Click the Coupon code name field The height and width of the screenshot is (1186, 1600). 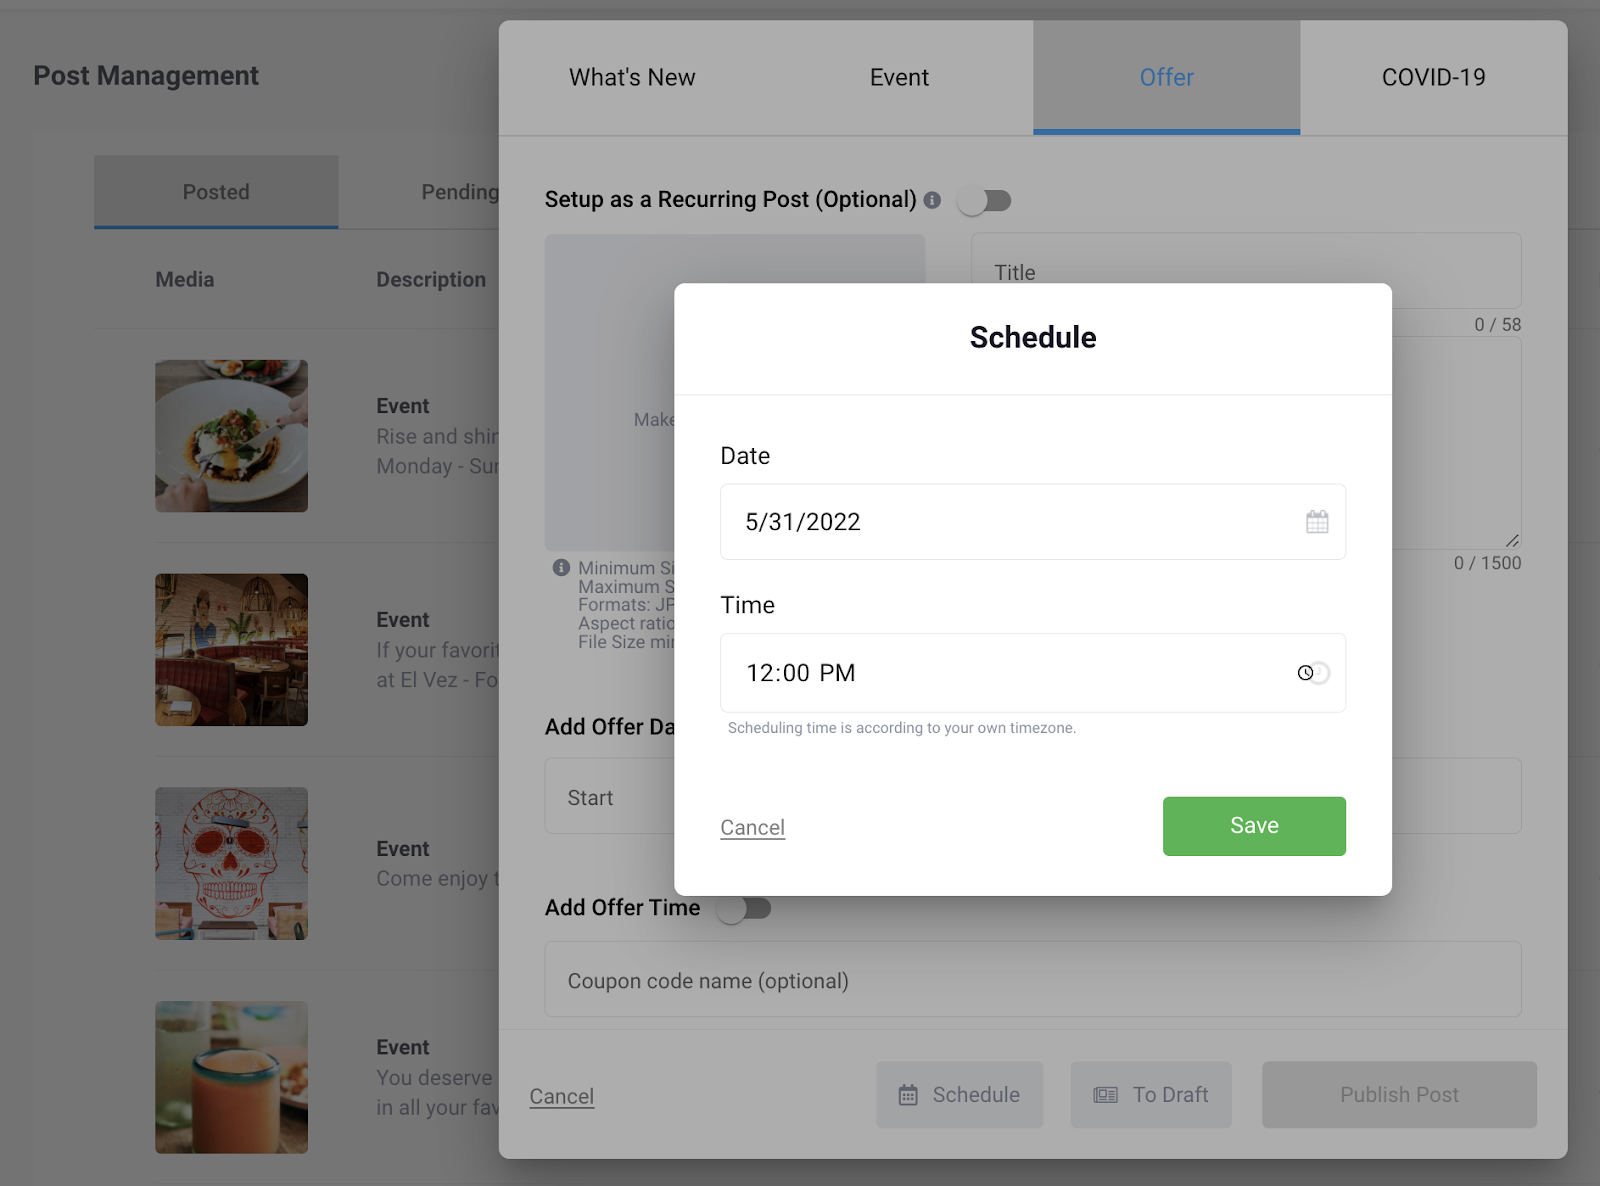coord(1033,980)
